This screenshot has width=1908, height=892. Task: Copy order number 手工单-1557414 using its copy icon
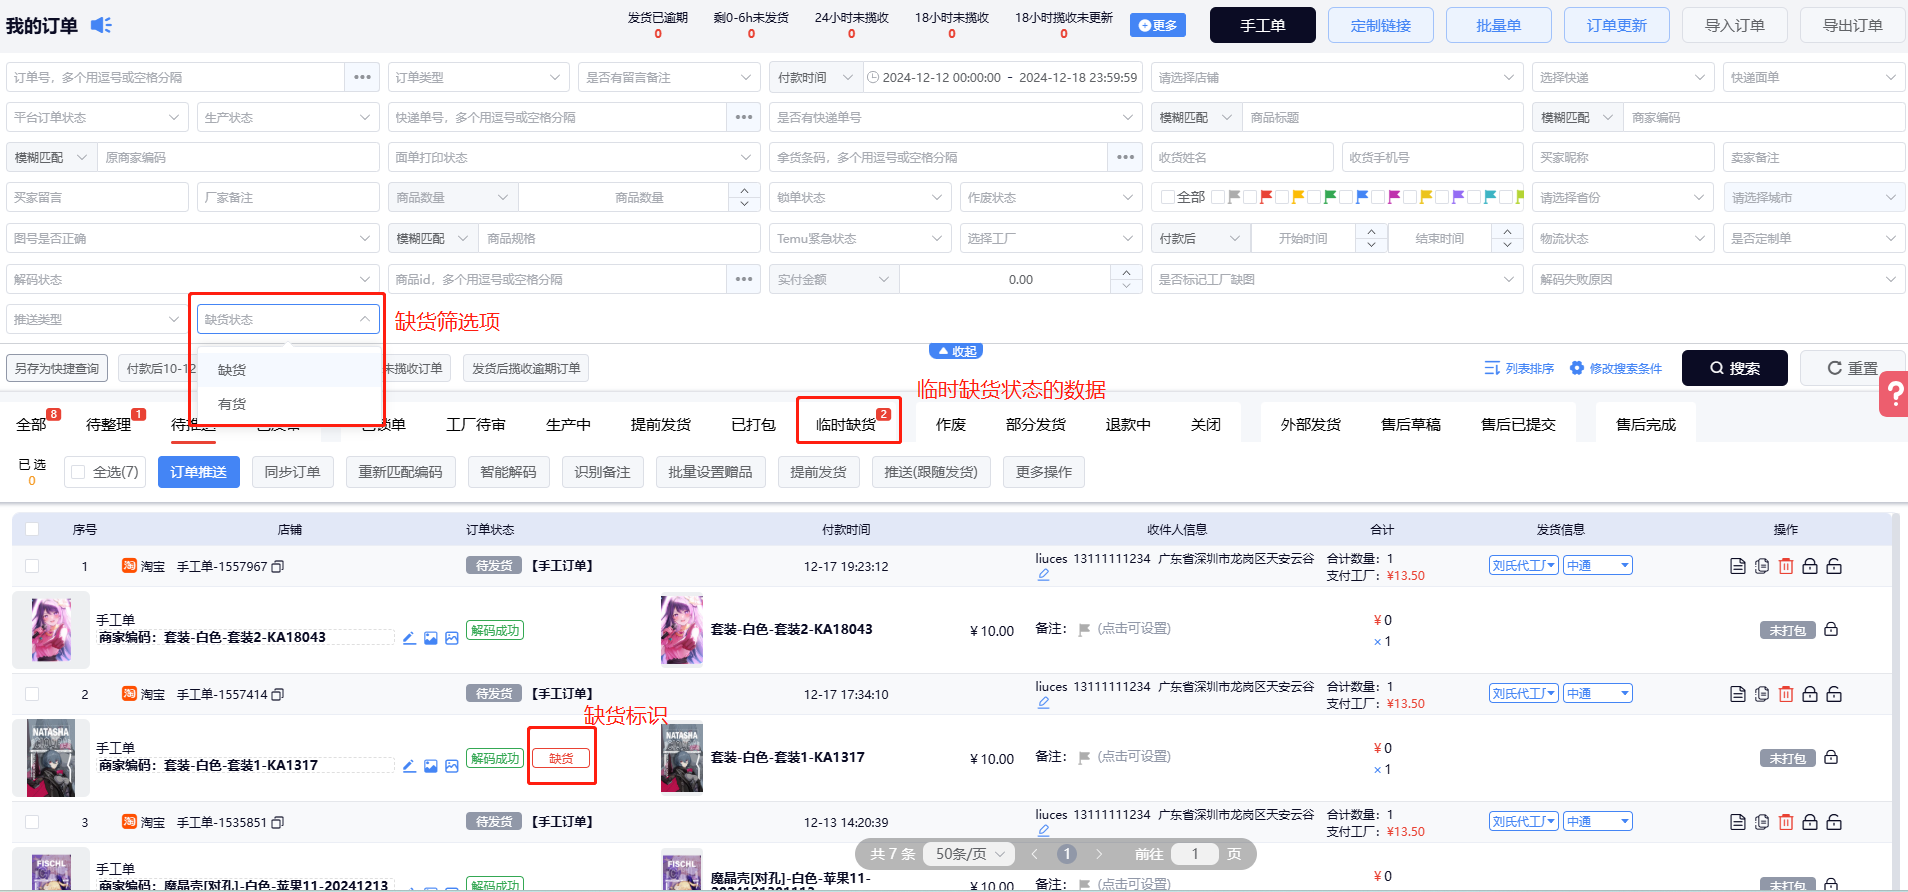(x=278, y=694)
